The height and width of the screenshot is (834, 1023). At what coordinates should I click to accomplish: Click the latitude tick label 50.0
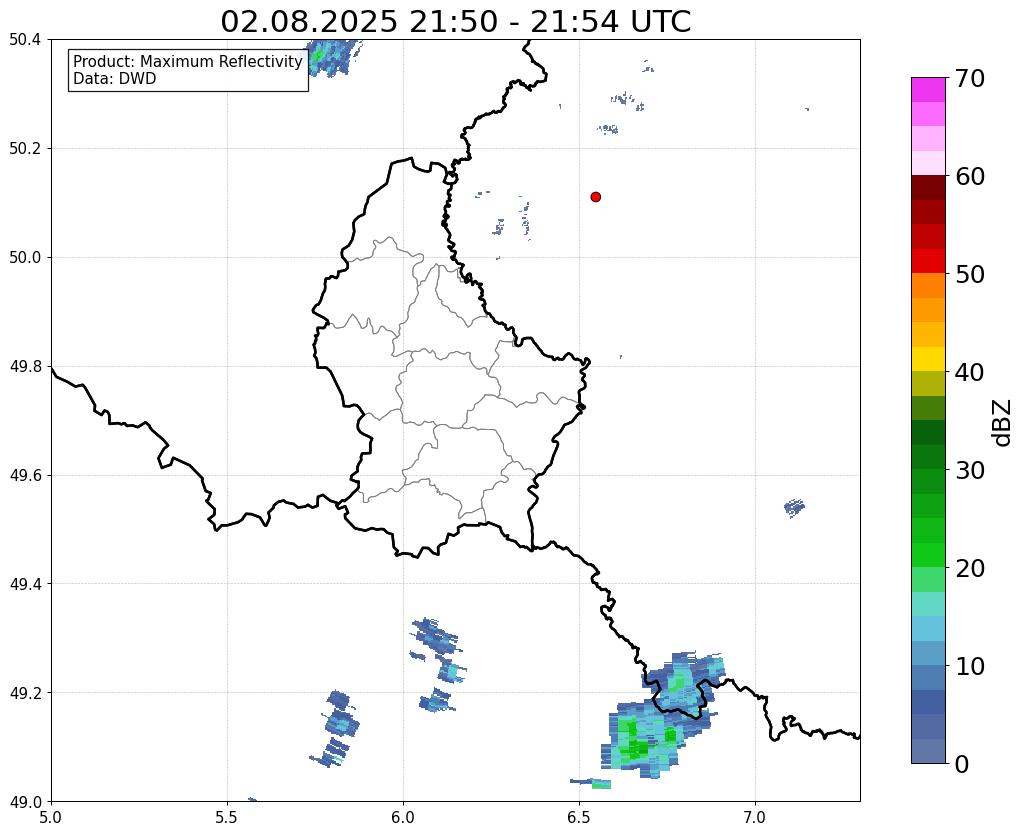coord(25,258)
